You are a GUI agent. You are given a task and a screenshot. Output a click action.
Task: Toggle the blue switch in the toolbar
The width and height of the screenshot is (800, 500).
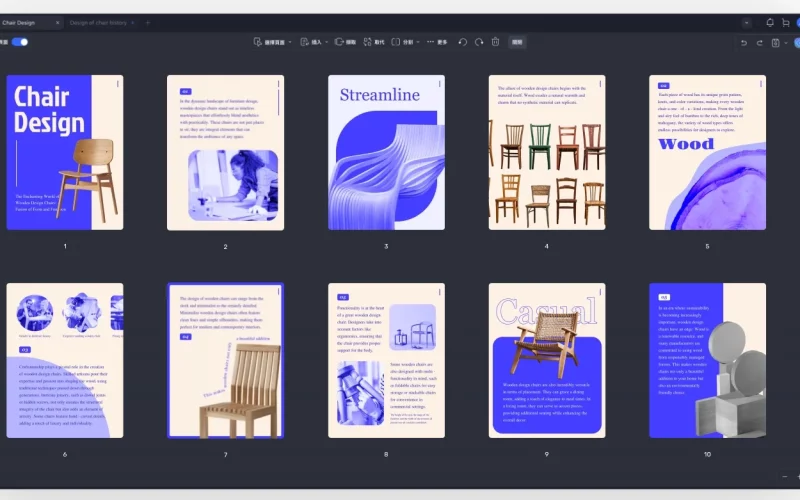click(x=20, y=42)
